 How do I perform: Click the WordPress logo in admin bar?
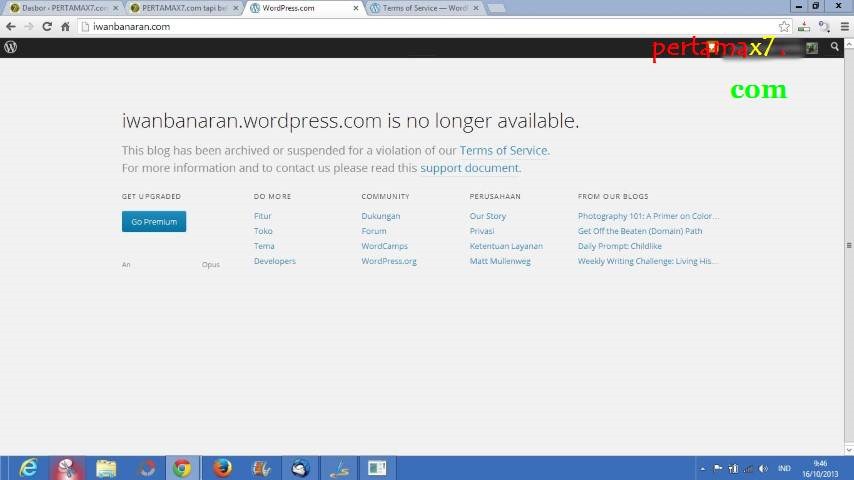10,47
